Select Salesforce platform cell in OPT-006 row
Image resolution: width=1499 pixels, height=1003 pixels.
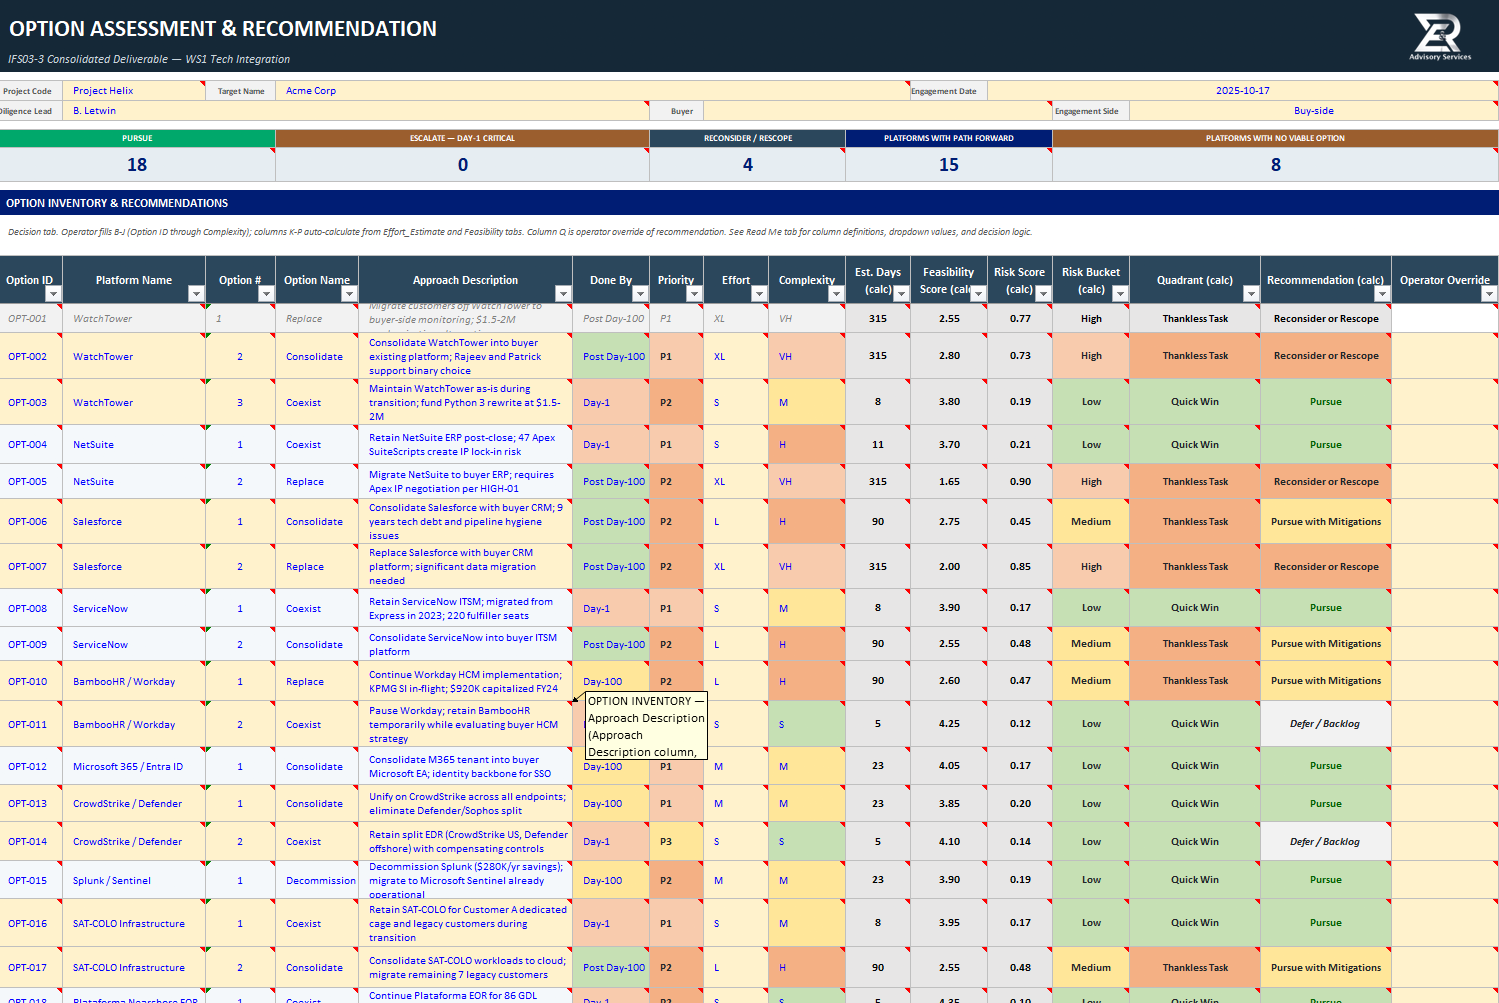click(x=134, y=521)
